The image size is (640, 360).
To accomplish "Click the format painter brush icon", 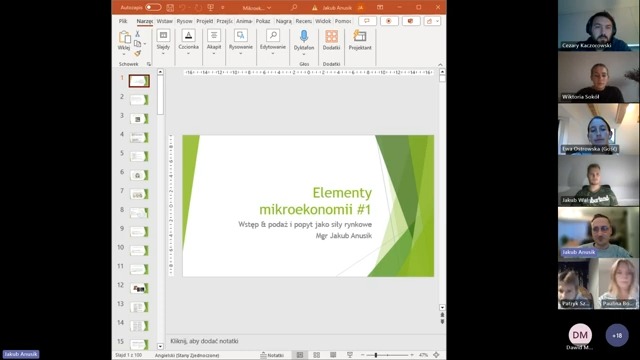I will click(x=138, y=53).
